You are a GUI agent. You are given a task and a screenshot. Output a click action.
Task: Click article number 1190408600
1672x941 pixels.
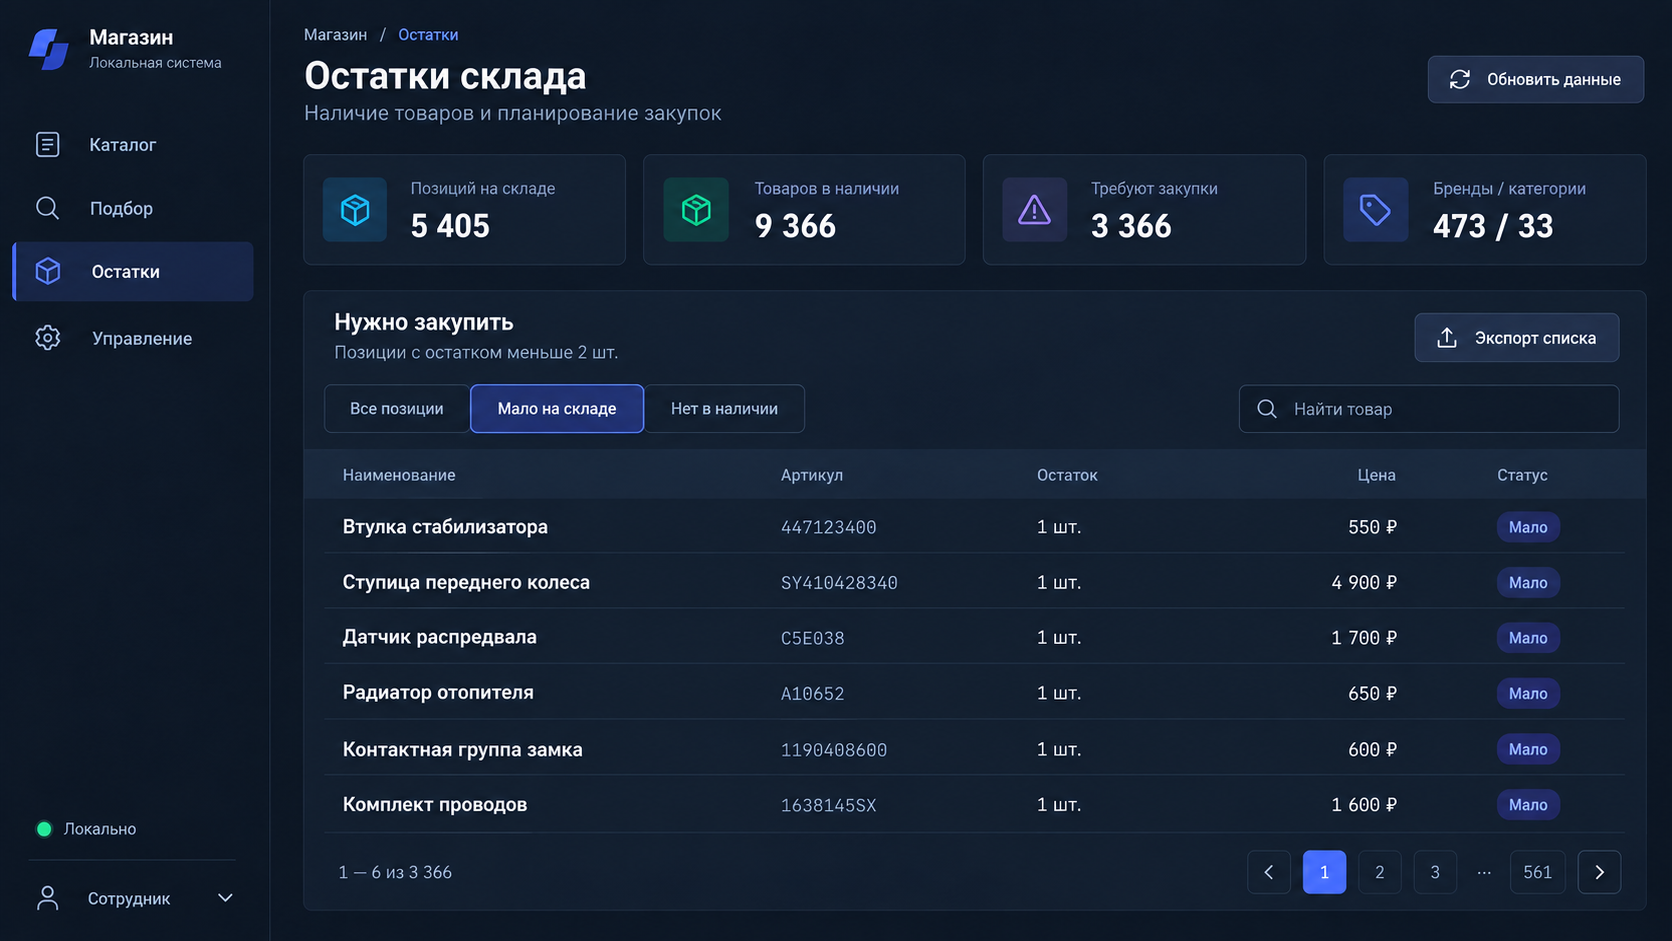click(834, 750)
